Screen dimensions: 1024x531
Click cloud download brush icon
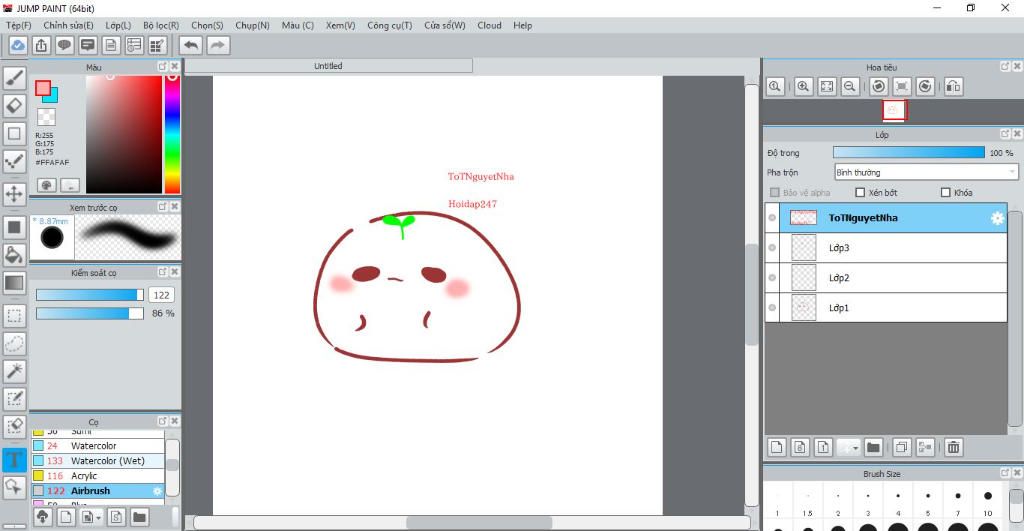tap(42, 517)
